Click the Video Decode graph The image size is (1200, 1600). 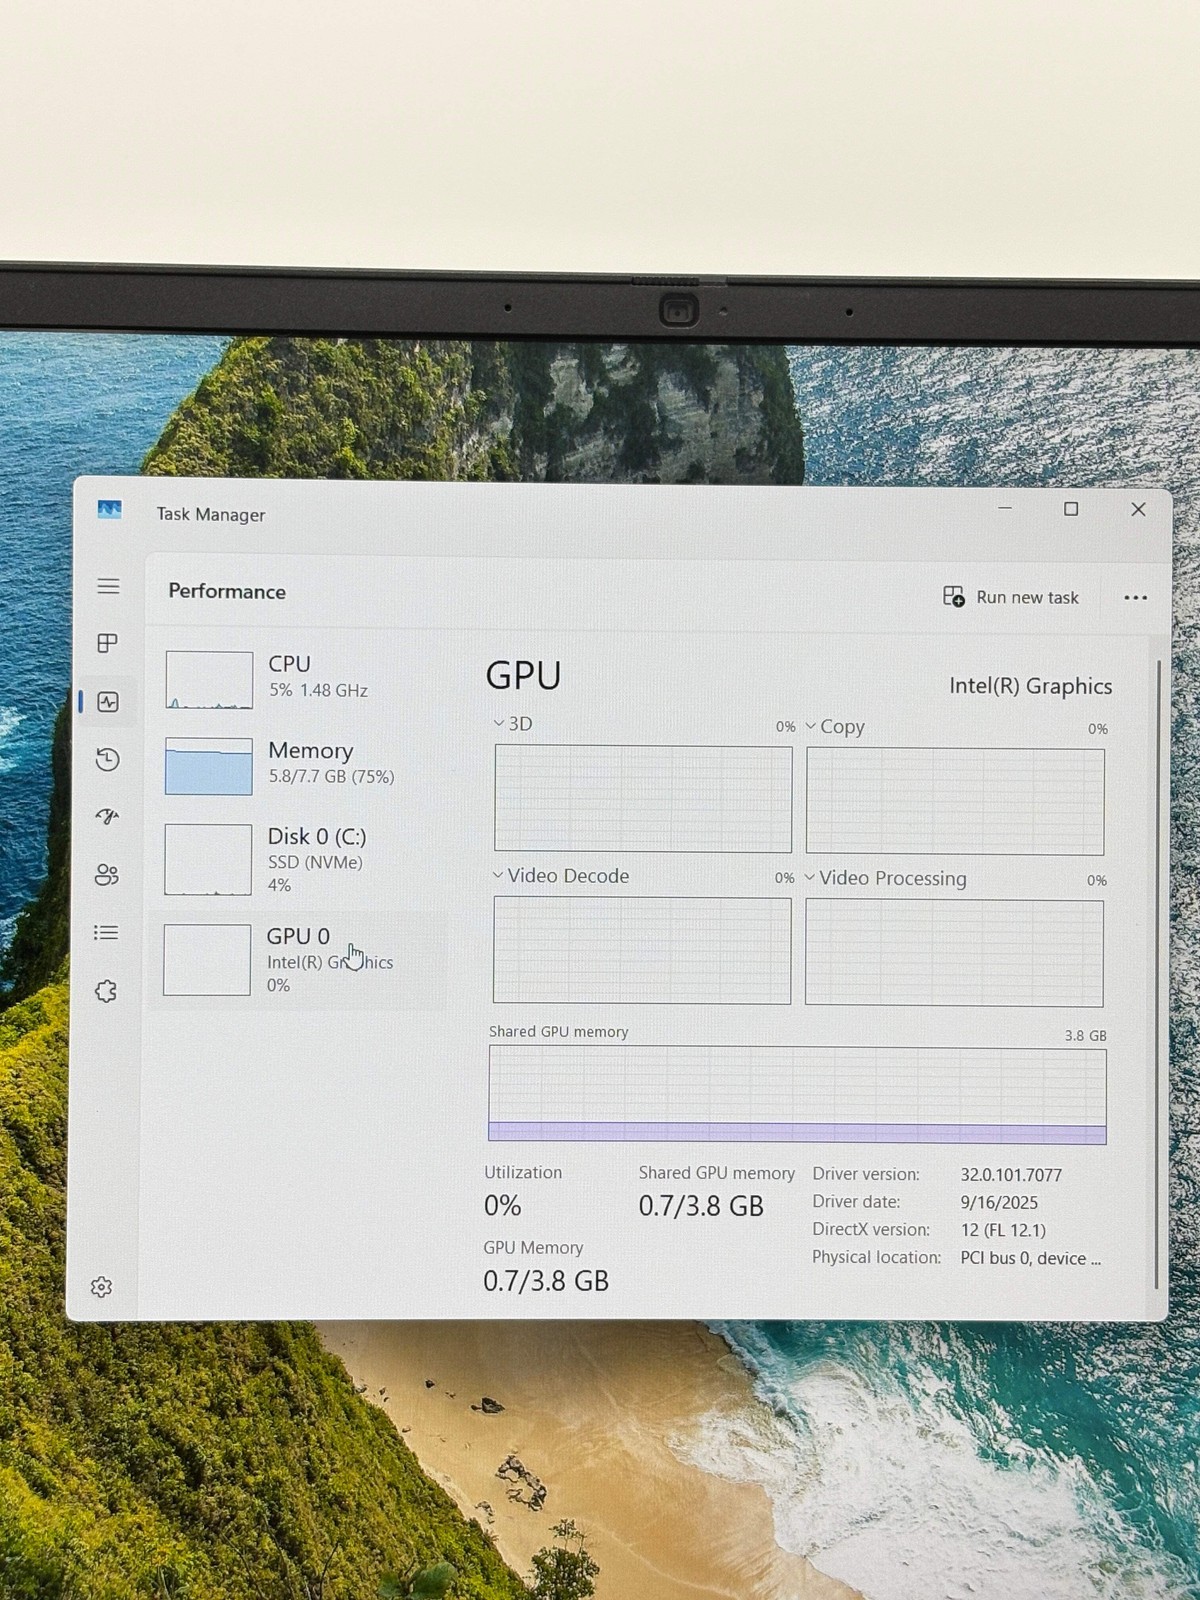pyautogui.click(x=642, y=951)
